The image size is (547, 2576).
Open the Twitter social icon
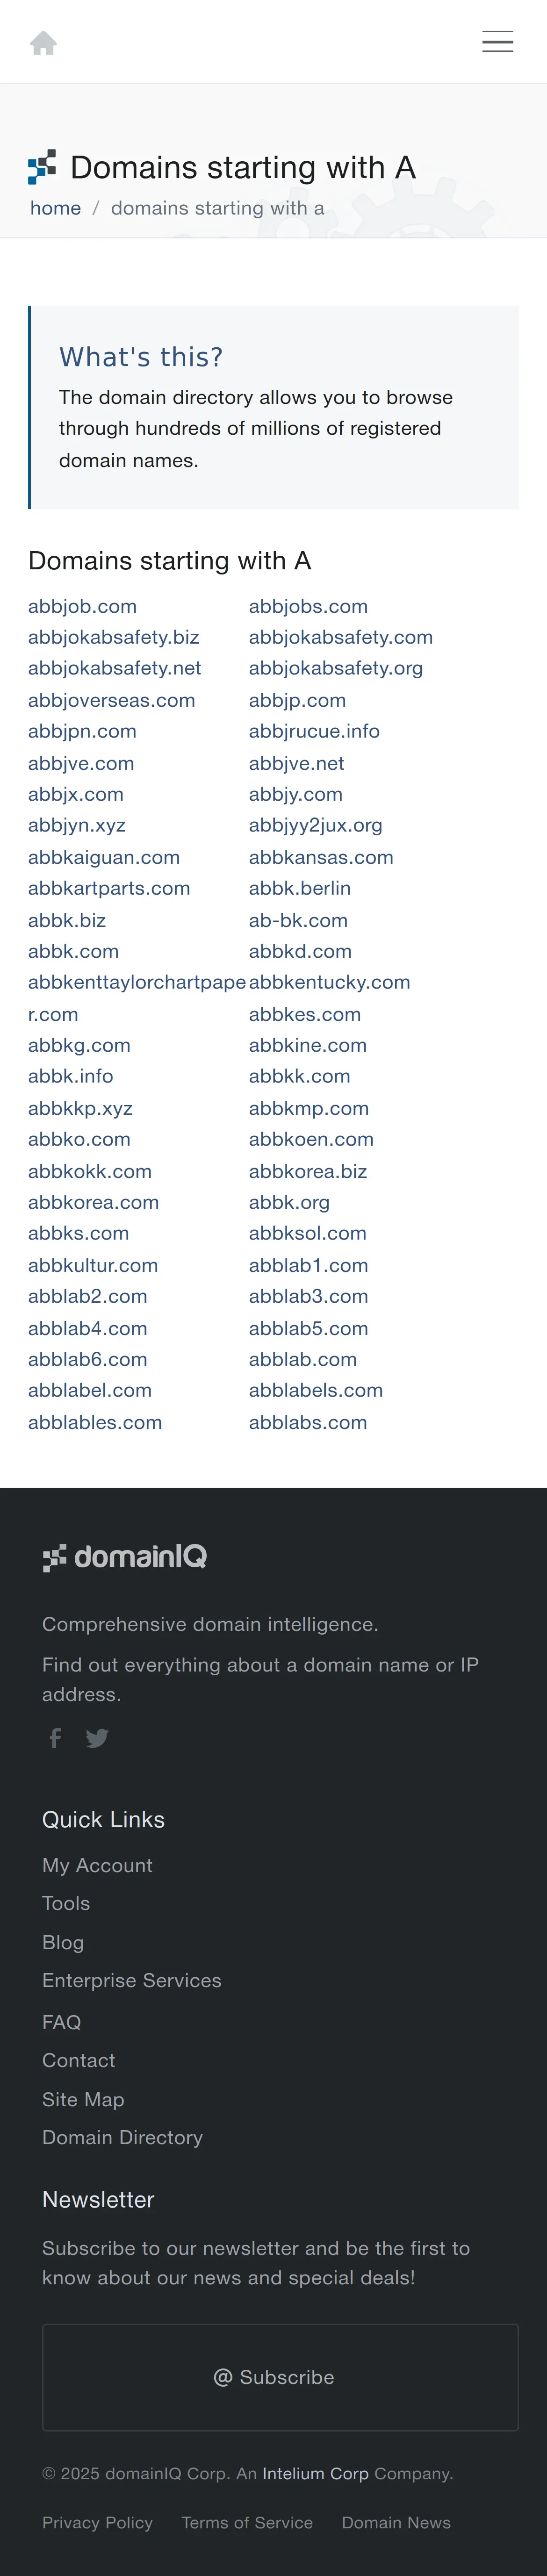[x=97, y=1737]
